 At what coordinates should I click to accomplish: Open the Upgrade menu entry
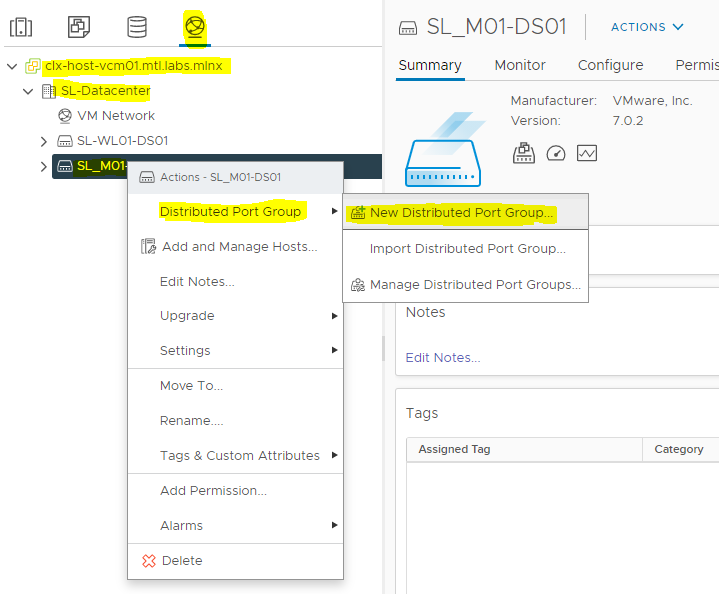click(x=235, y=316)
